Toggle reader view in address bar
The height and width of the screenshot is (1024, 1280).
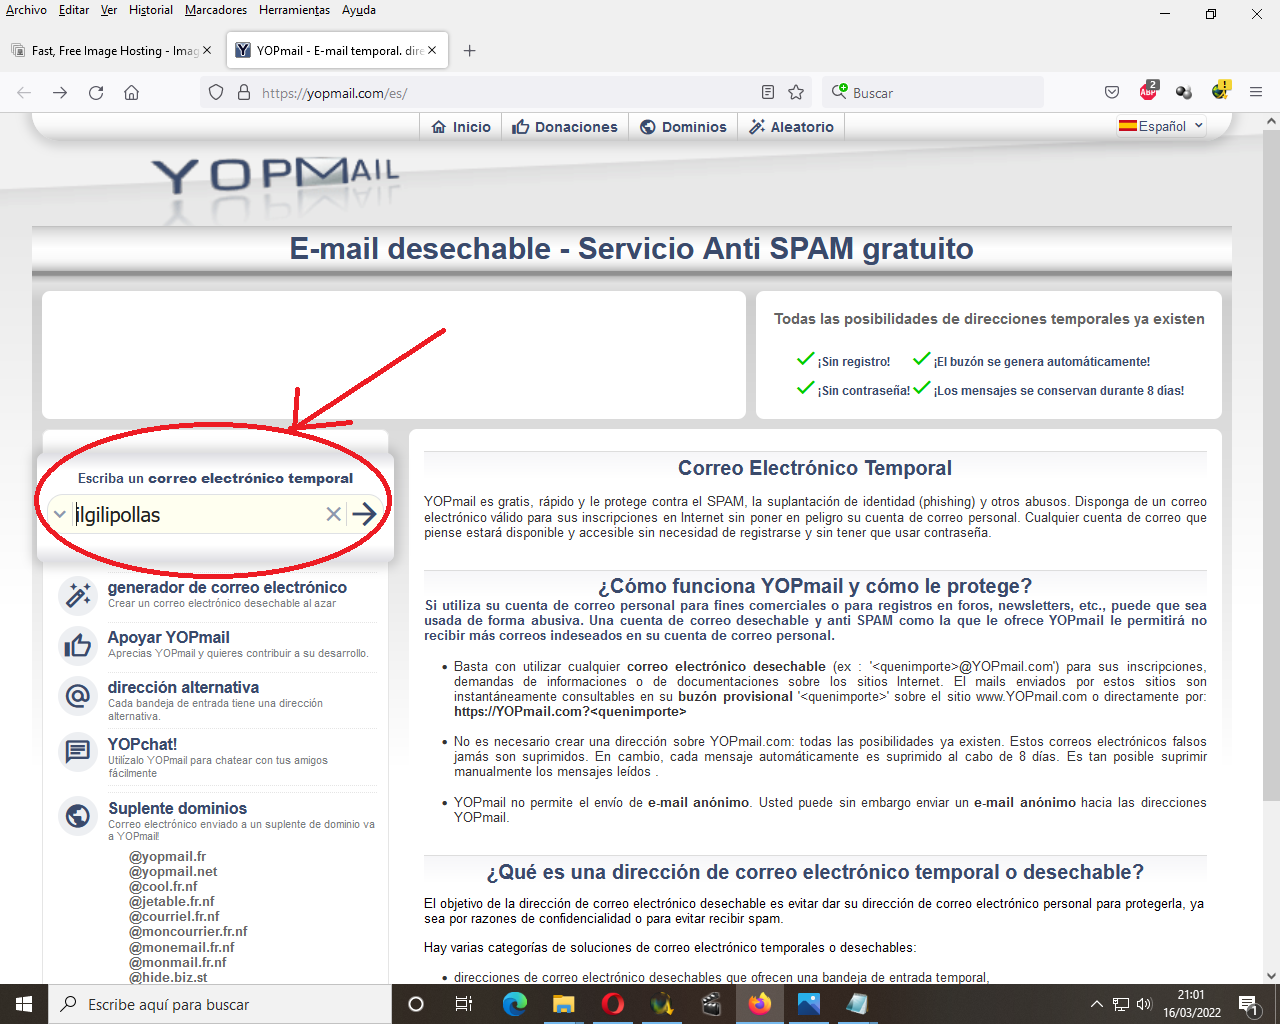(768, 92)
